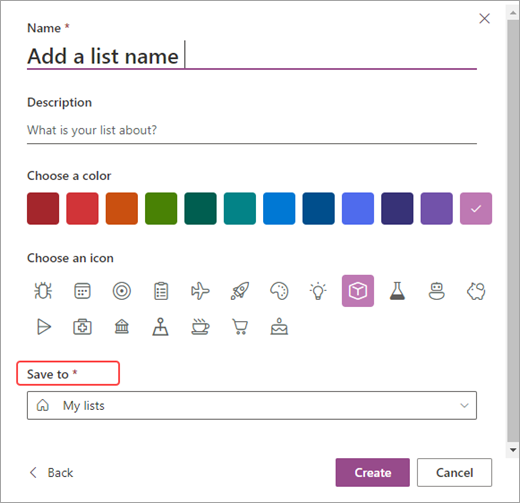Pick the bright blue color swatch
Image resolution: width=520 pixels, height=503 pixels.
(x=279, y=208)
